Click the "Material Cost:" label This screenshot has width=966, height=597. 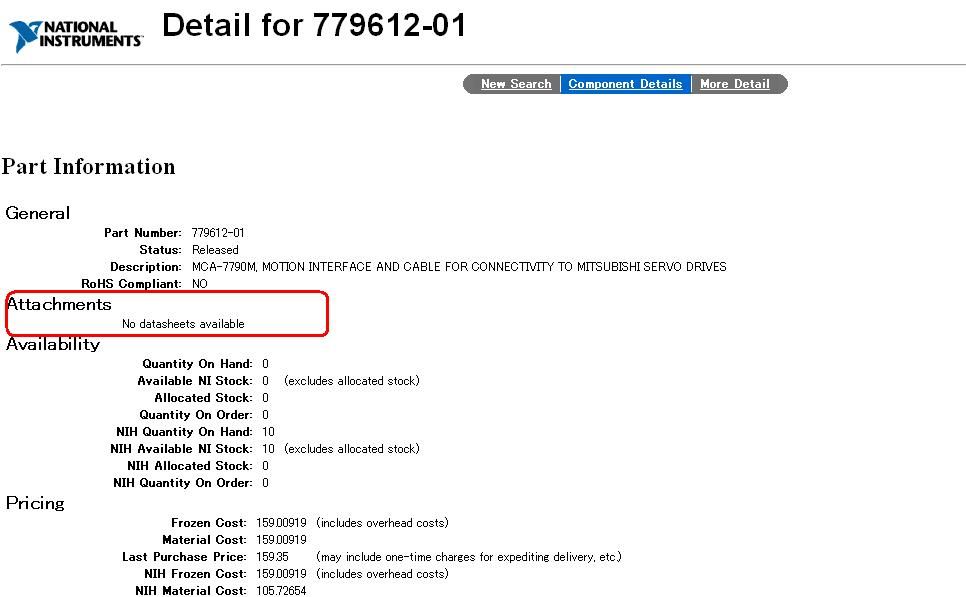click(204, 540)
